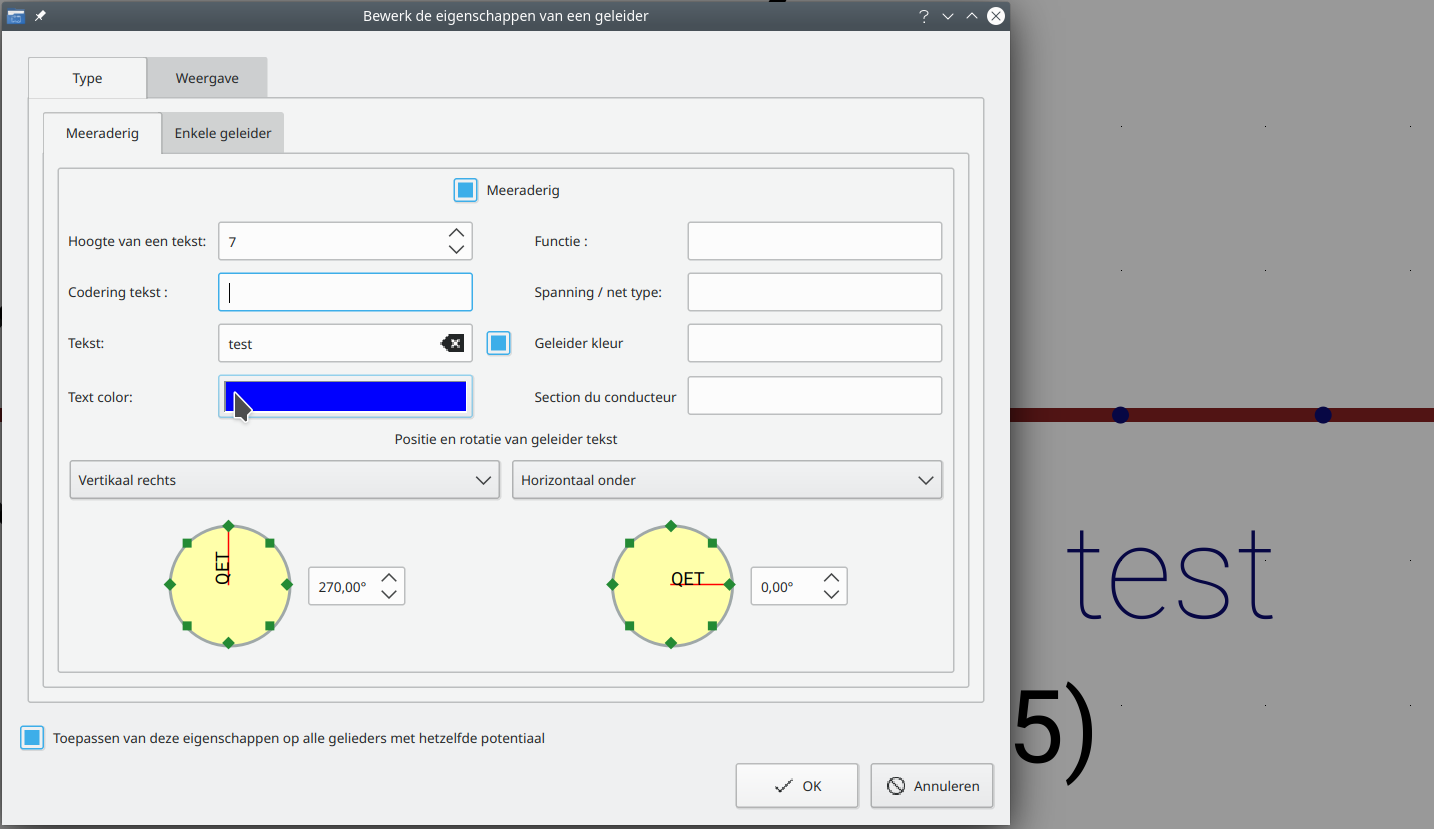Click into the Functie input field

click(814, 241)
